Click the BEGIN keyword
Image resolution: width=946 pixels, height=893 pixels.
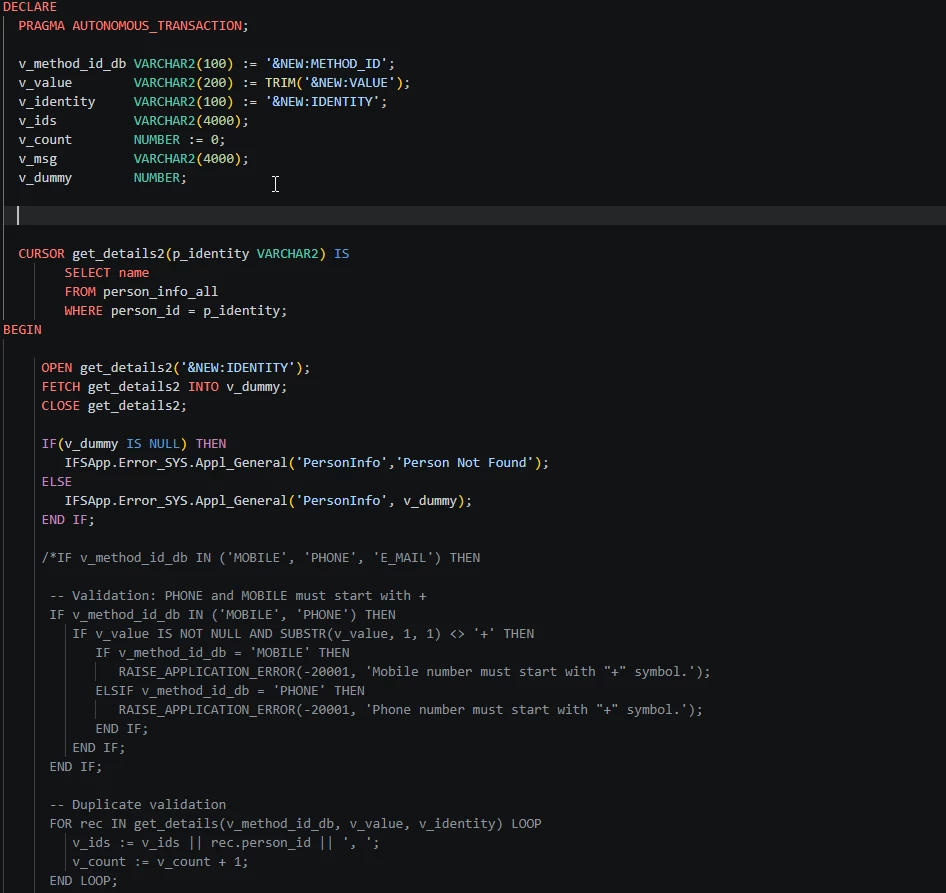tap(22, 329)
